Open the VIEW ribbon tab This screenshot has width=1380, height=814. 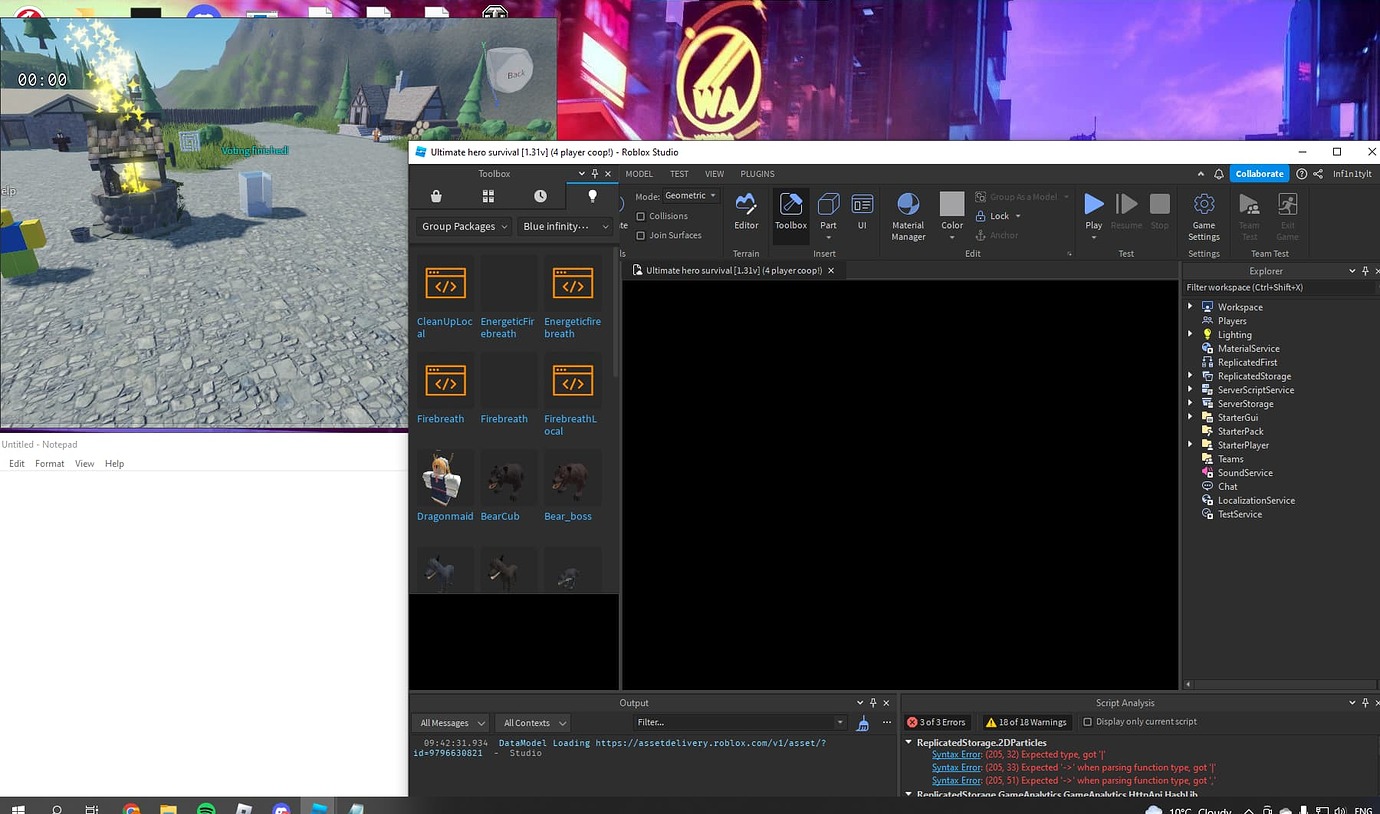714,173
